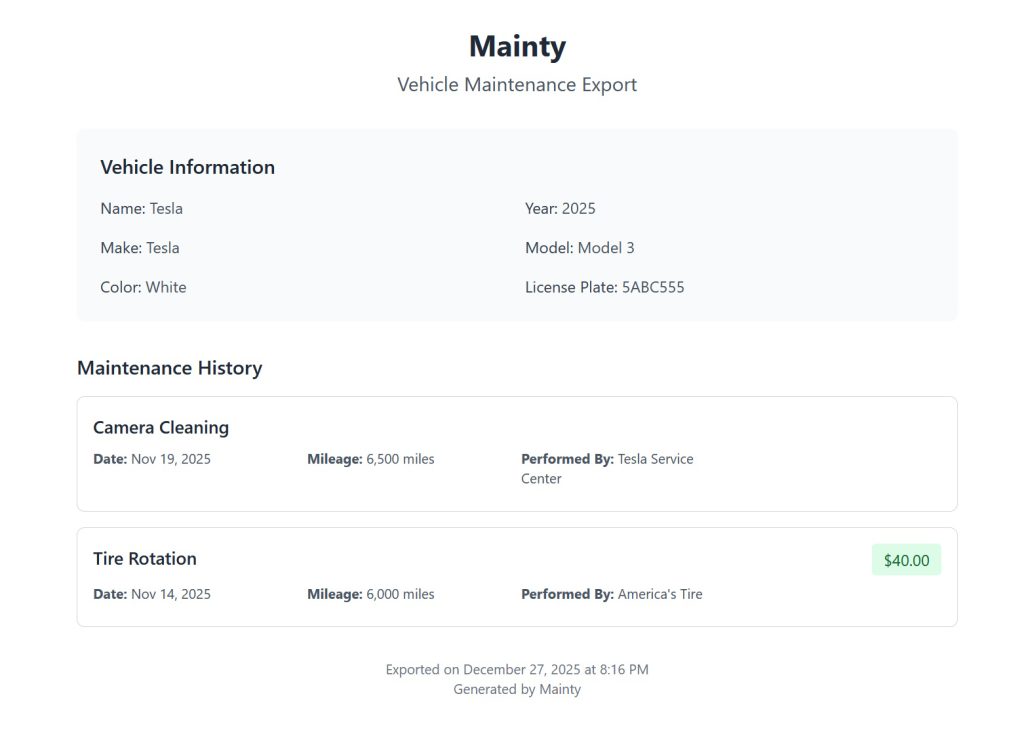The height and width of the screenshot is (753, 1024).
Task: Select the Make Tesla entry
Action: pyautogui.click(x=139, y=247)
